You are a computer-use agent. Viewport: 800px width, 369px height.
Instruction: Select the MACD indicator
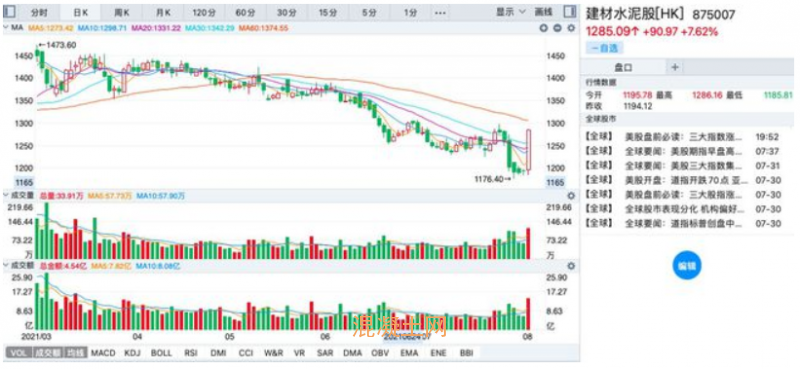pos(103,353)
